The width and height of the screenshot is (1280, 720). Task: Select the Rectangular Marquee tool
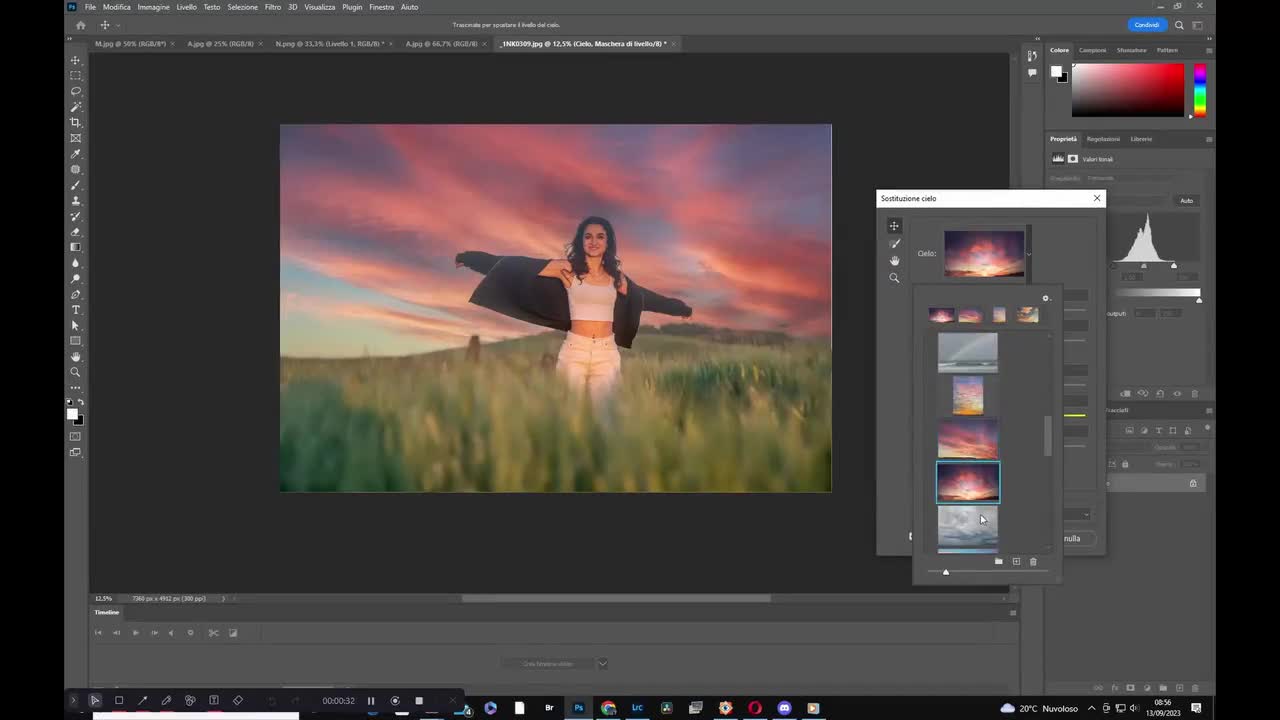75,76
